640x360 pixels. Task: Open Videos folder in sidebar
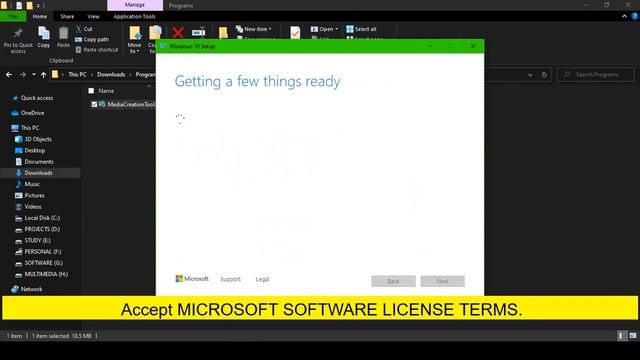tap(33, 207)
